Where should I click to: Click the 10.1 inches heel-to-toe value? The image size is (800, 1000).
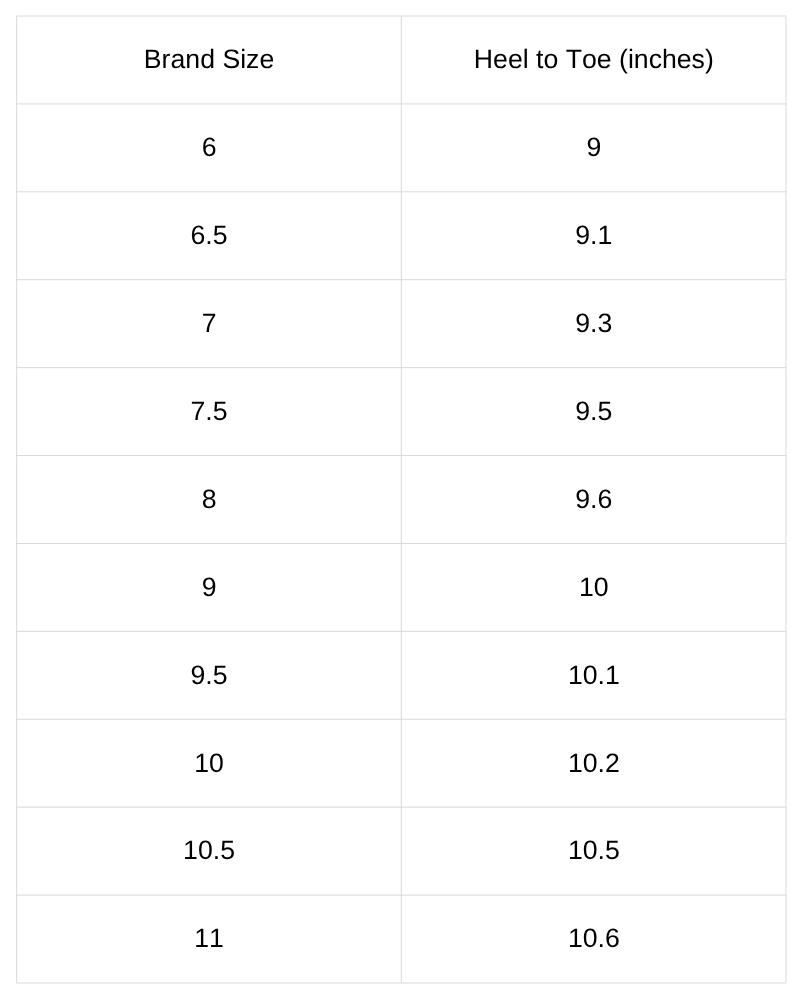[593, 675]
